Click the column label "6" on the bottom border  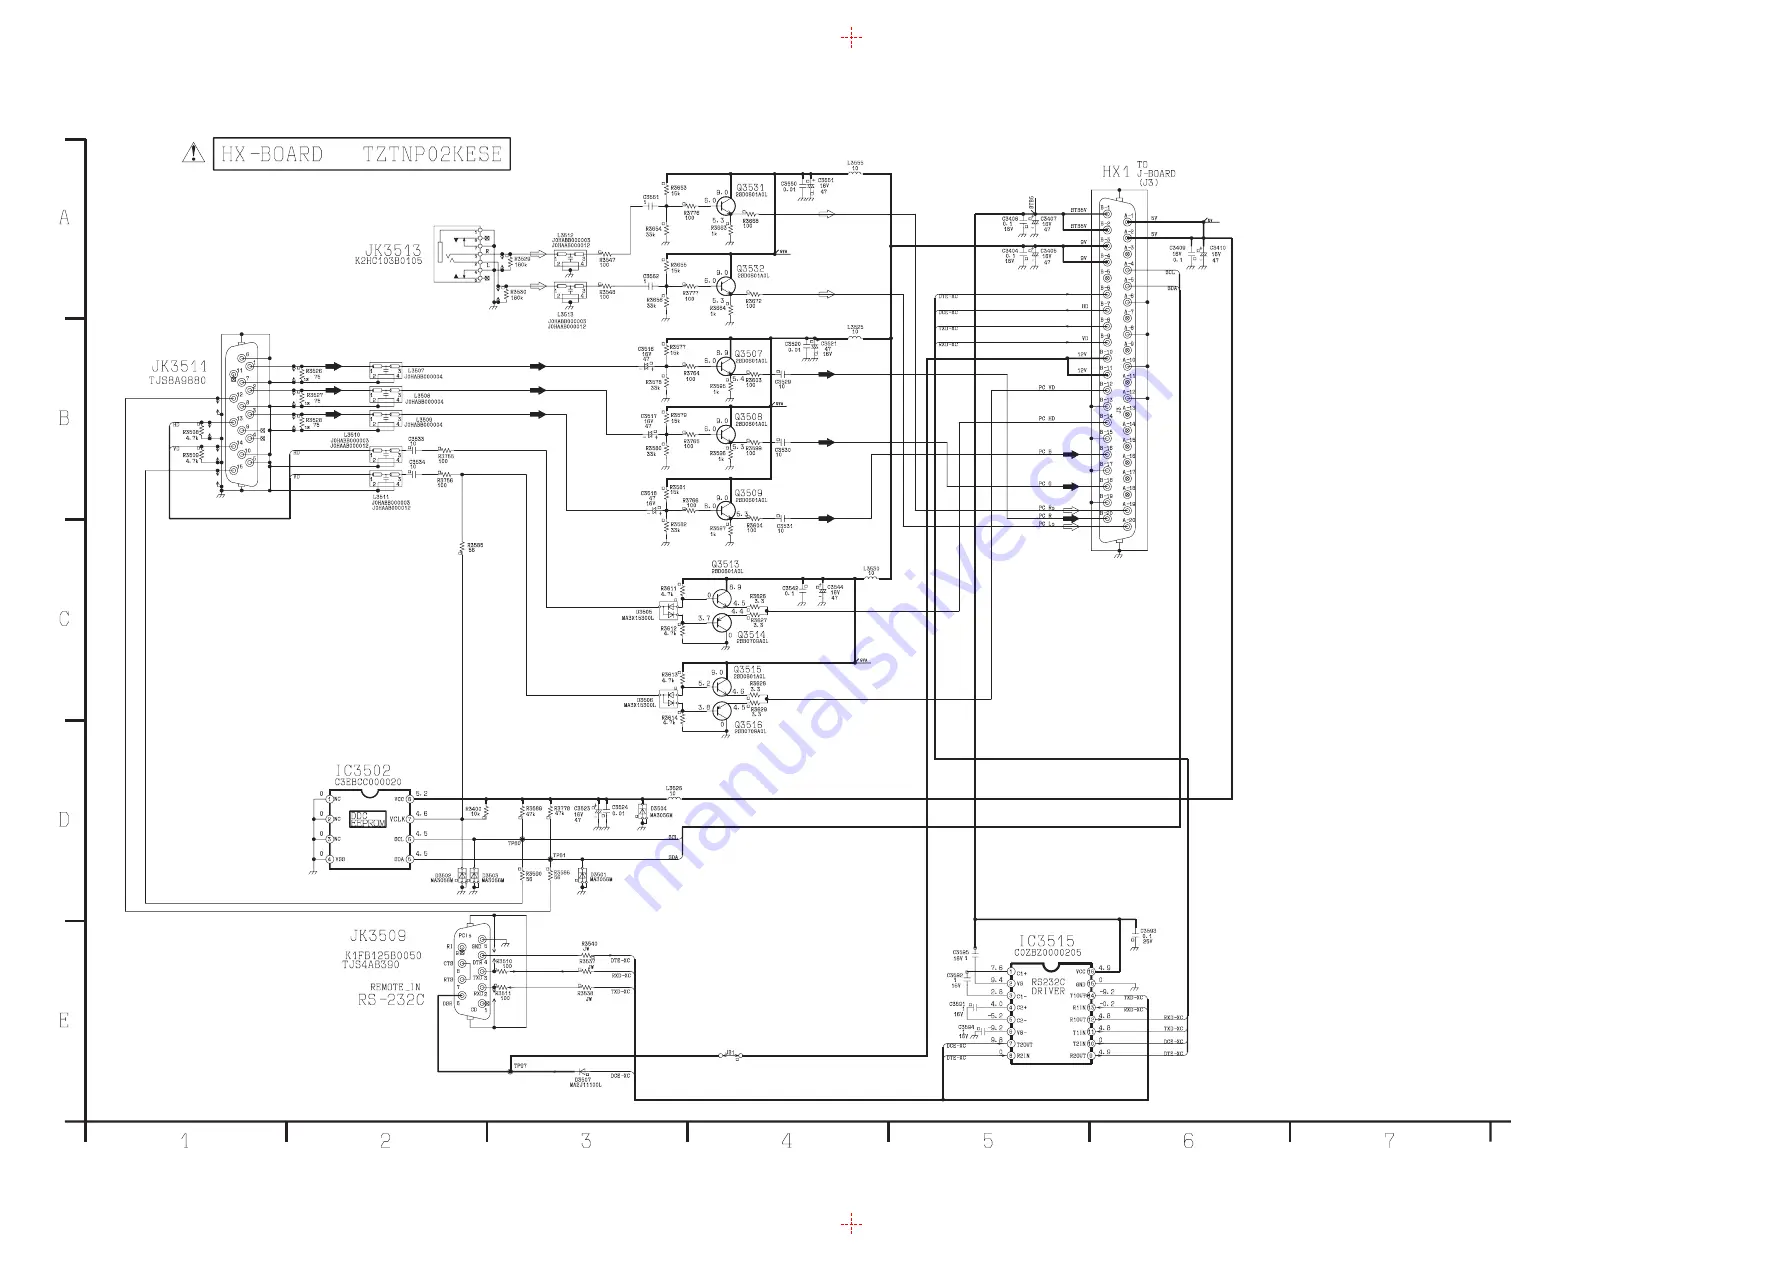click(x=1189, y=1141)
